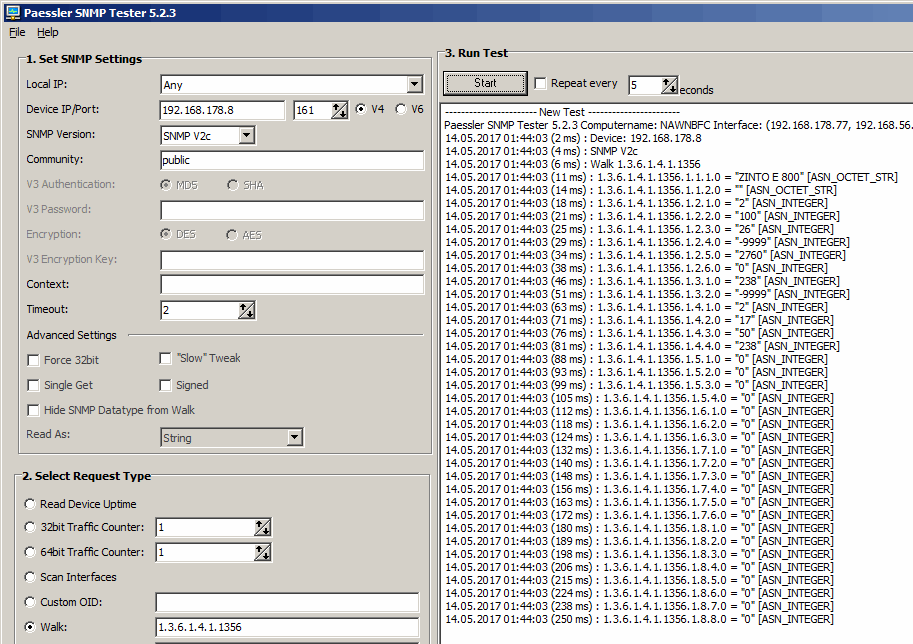Open the Read As dropdown

point(295,437)
